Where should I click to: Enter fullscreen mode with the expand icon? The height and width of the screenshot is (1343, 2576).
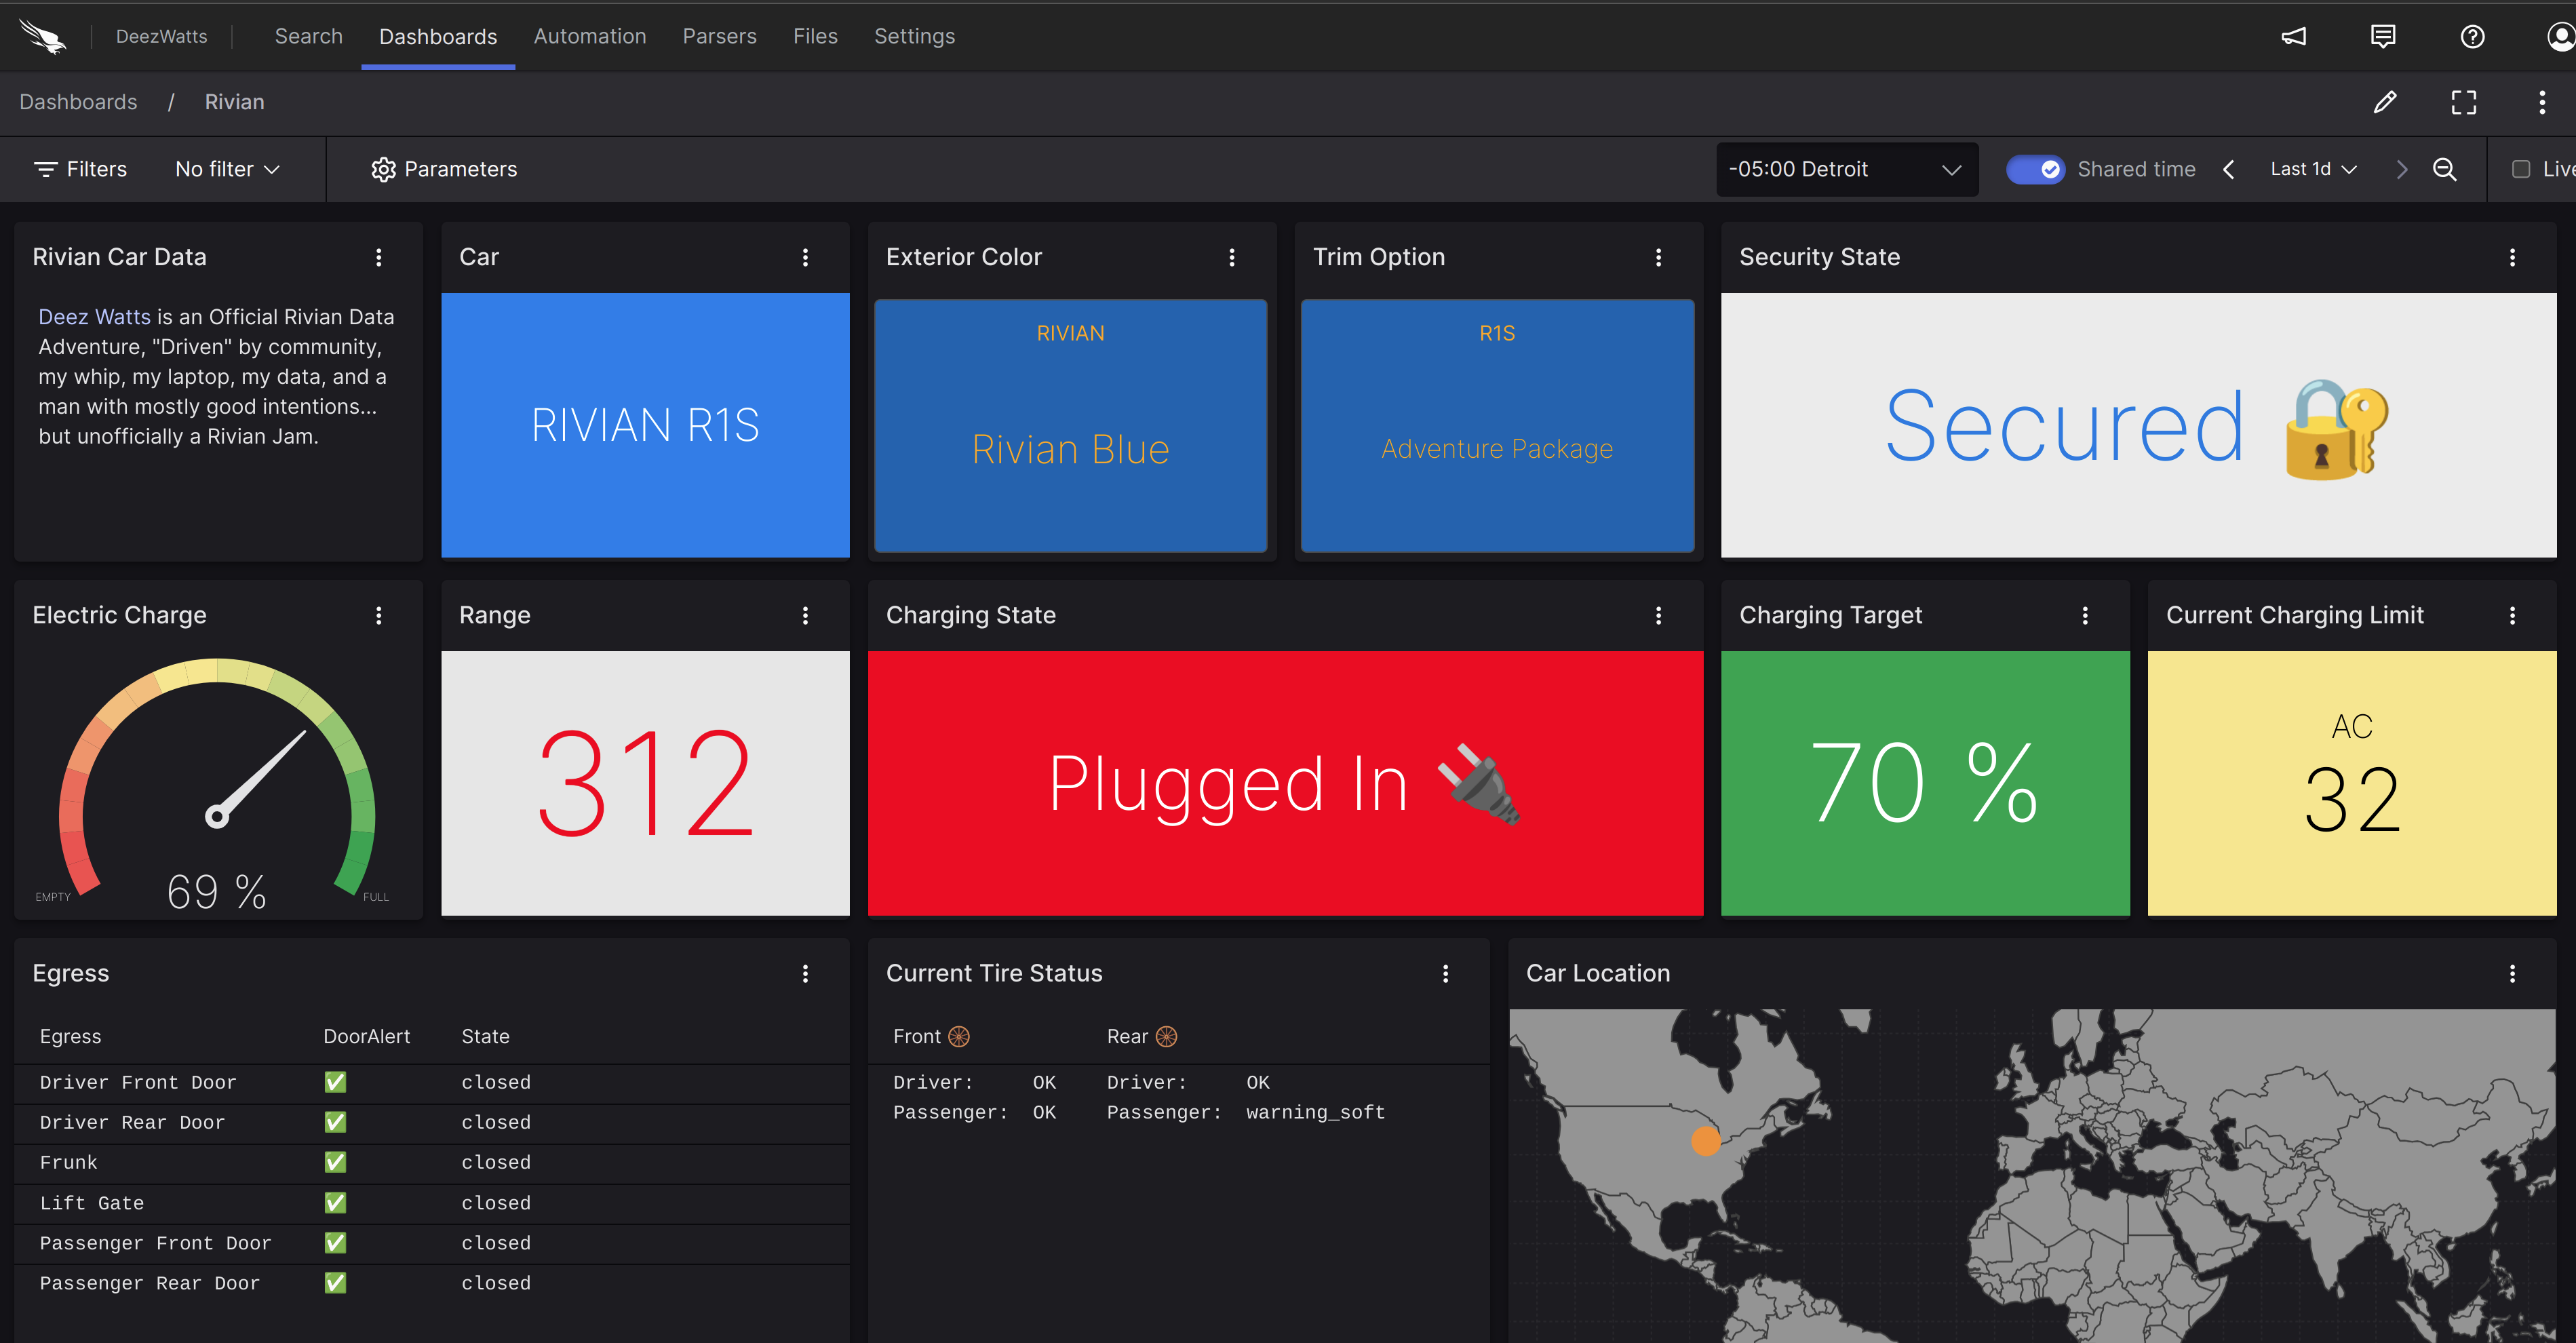click(x=2463, y=102)
